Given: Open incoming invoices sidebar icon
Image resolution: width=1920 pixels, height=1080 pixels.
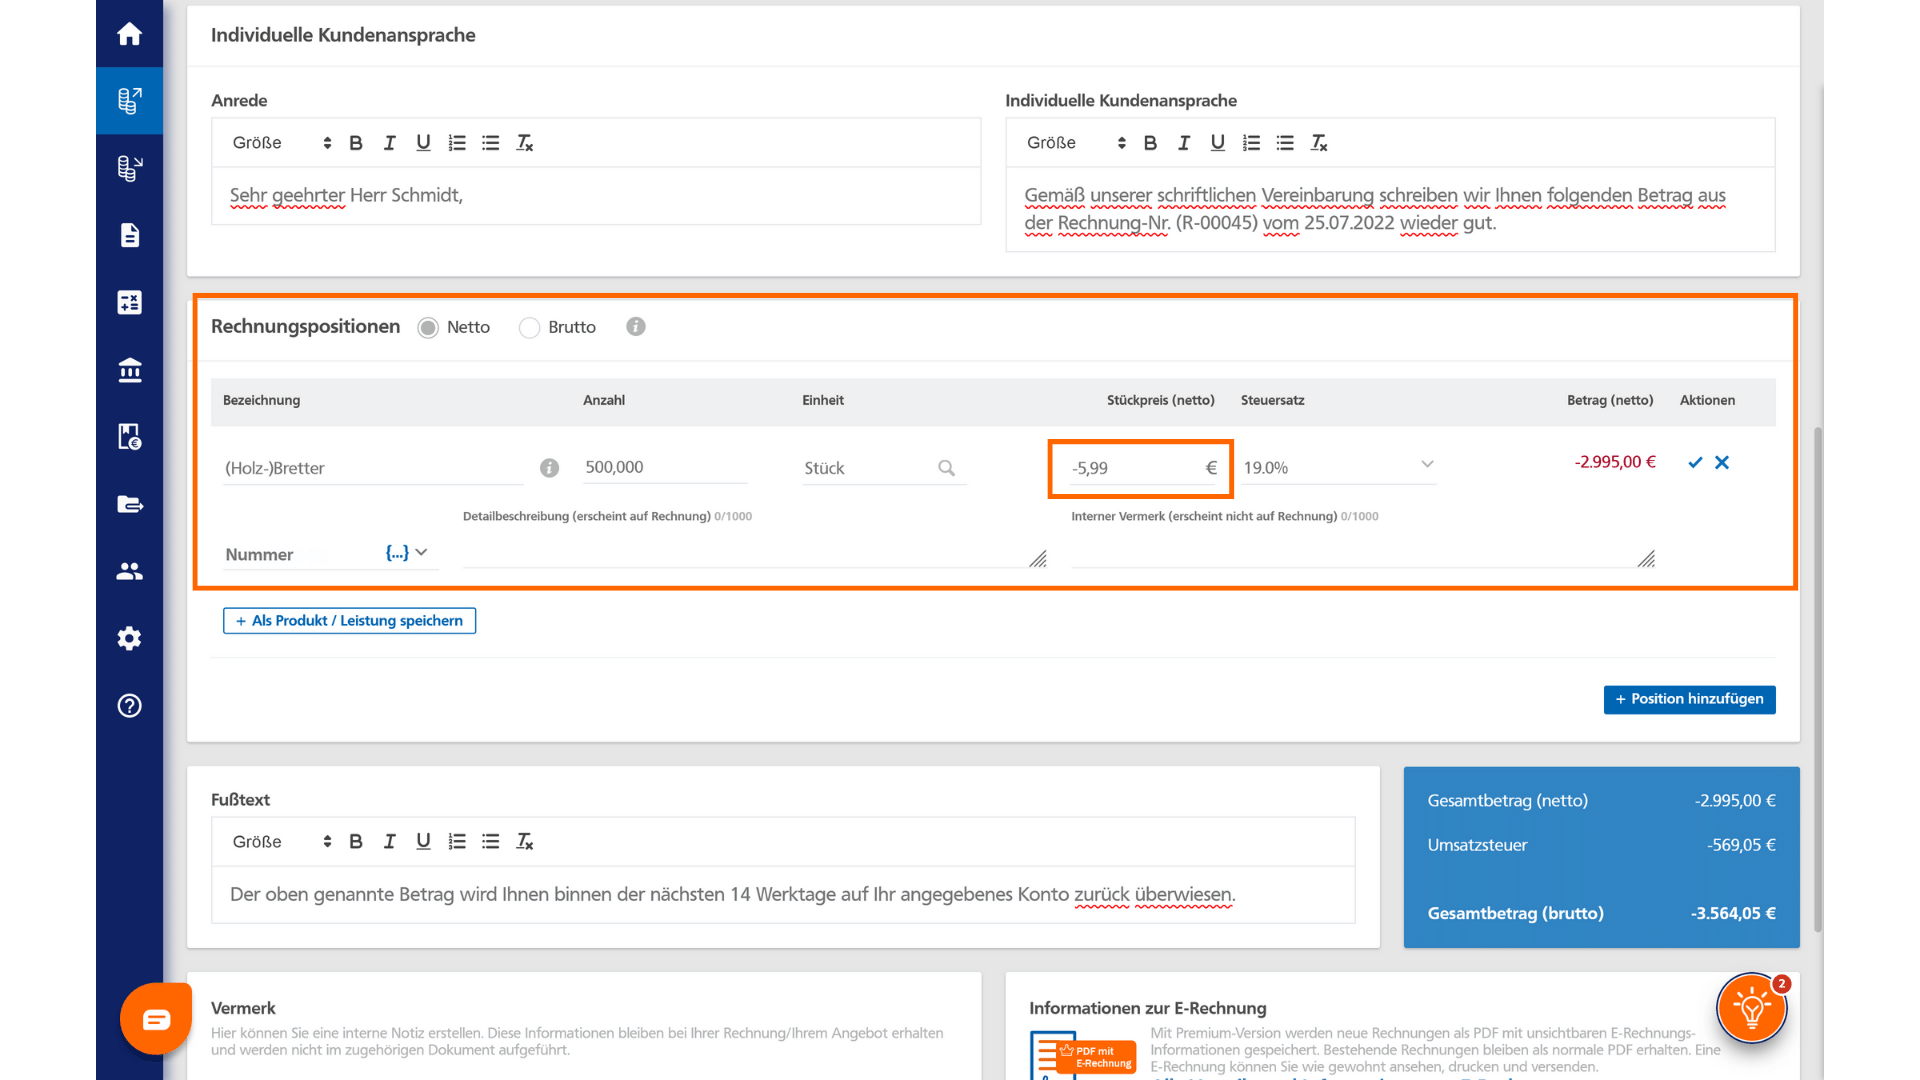Looking at the screenshot, I should coord(129,168).
